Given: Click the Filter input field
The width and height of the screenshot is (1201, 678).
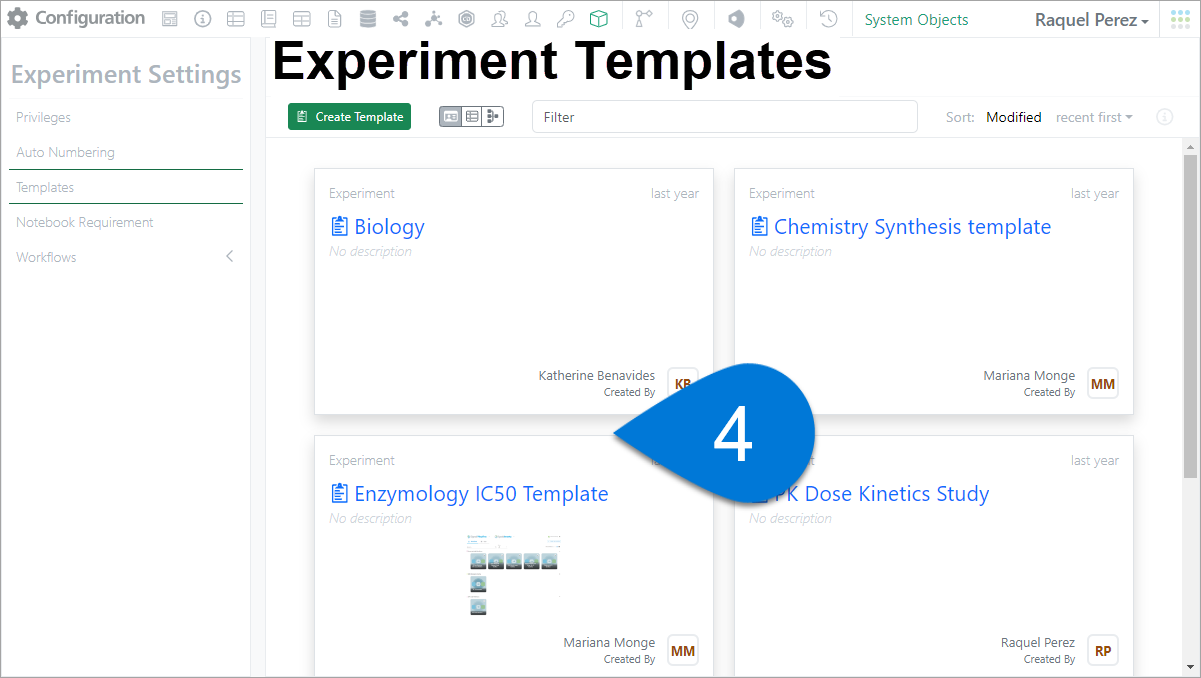Looking at the screenshot, I should pyautogui.click(x=724, y=117).
